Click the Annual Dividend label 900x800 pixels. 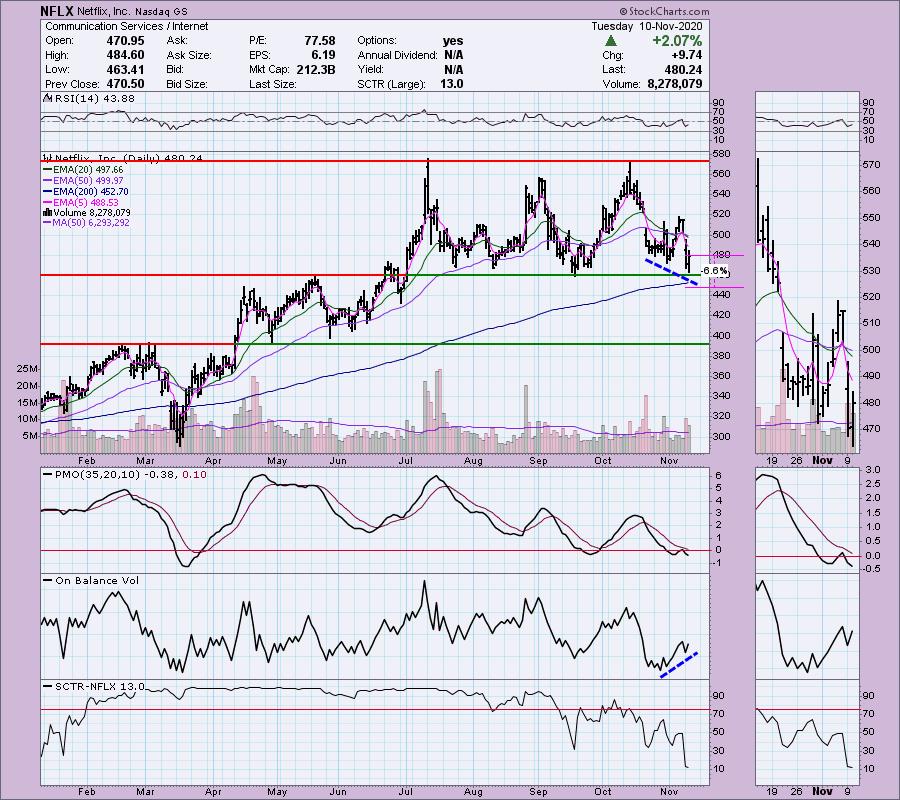pyautogui.click(x=397, y=55)
